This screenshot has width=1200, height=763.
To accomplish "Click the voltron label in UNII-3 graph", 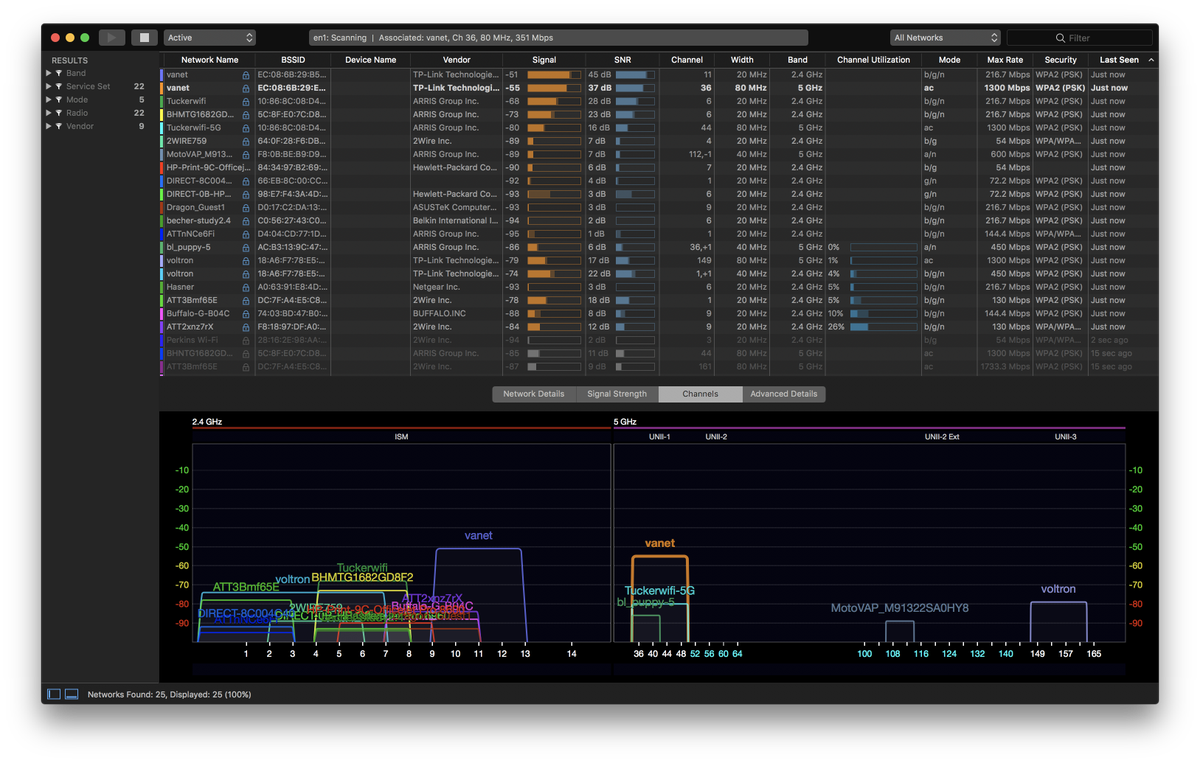I will (x=1058, y=589).
